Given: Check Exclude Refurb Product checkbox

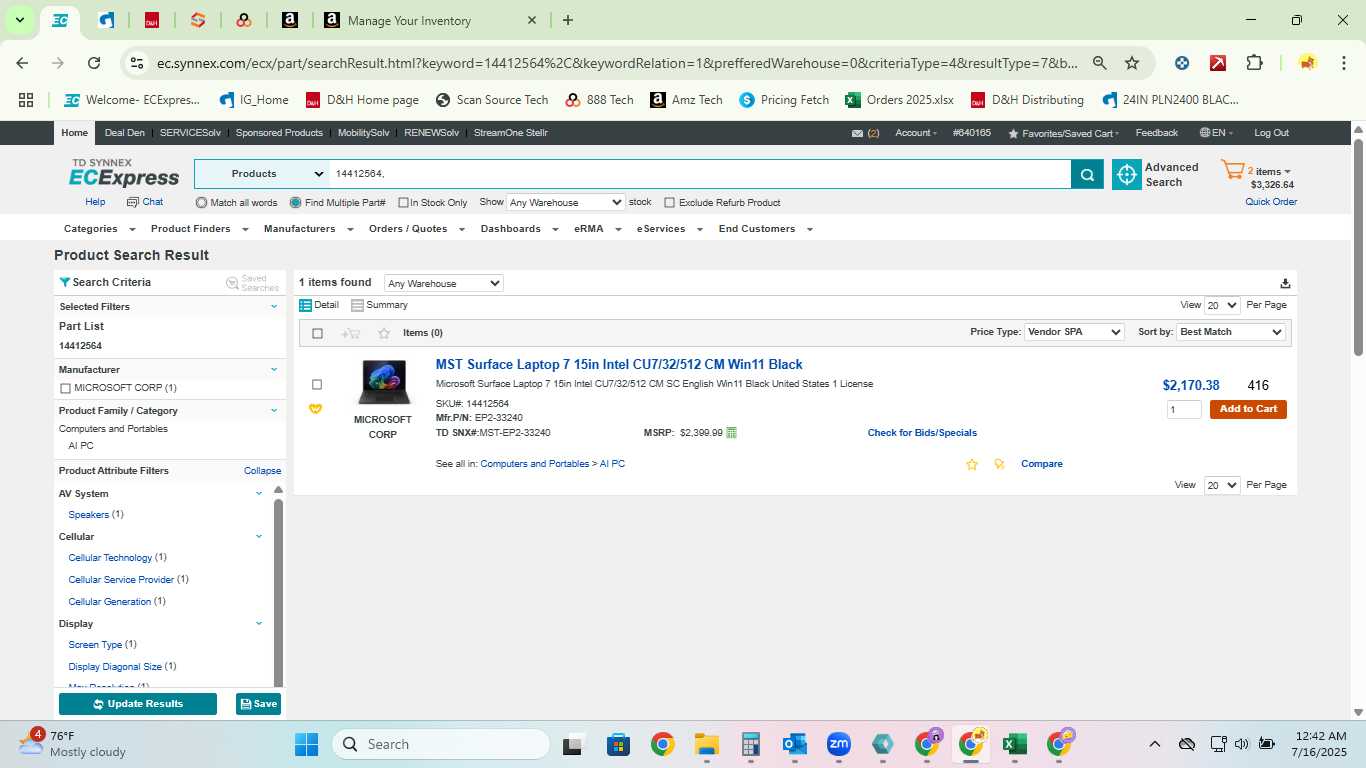Looking at the screenshot, I should click(x=670, y=203).
